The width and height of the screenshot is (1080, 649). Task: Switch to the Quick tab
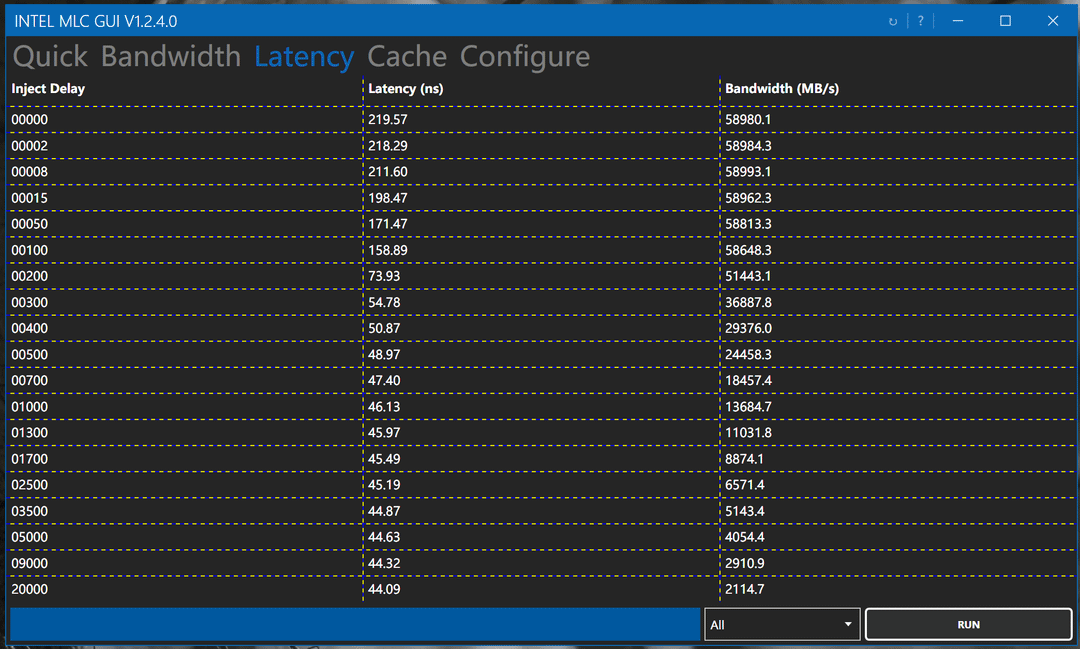(x=50, y=57)
